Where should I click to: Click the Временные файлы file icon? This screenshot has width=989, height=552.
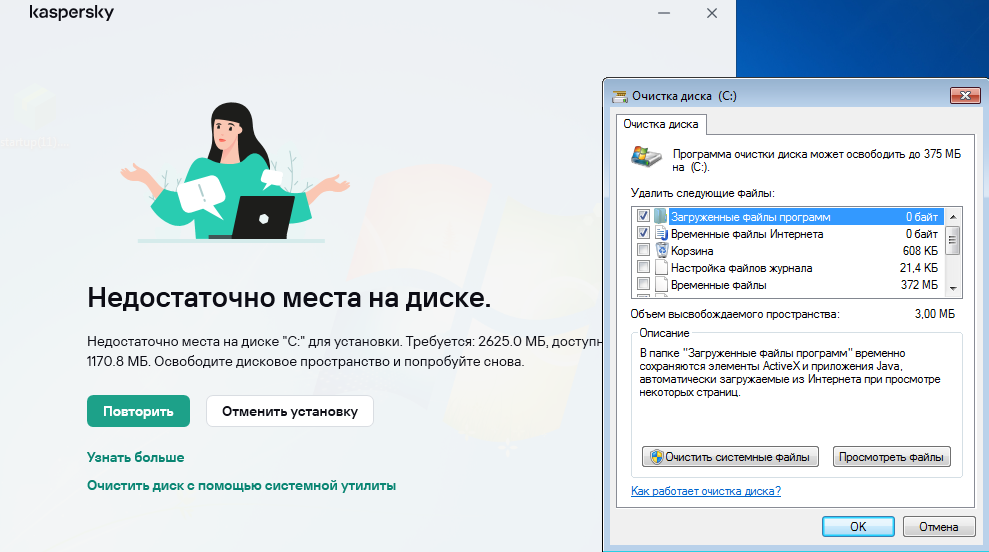[661, 285]
